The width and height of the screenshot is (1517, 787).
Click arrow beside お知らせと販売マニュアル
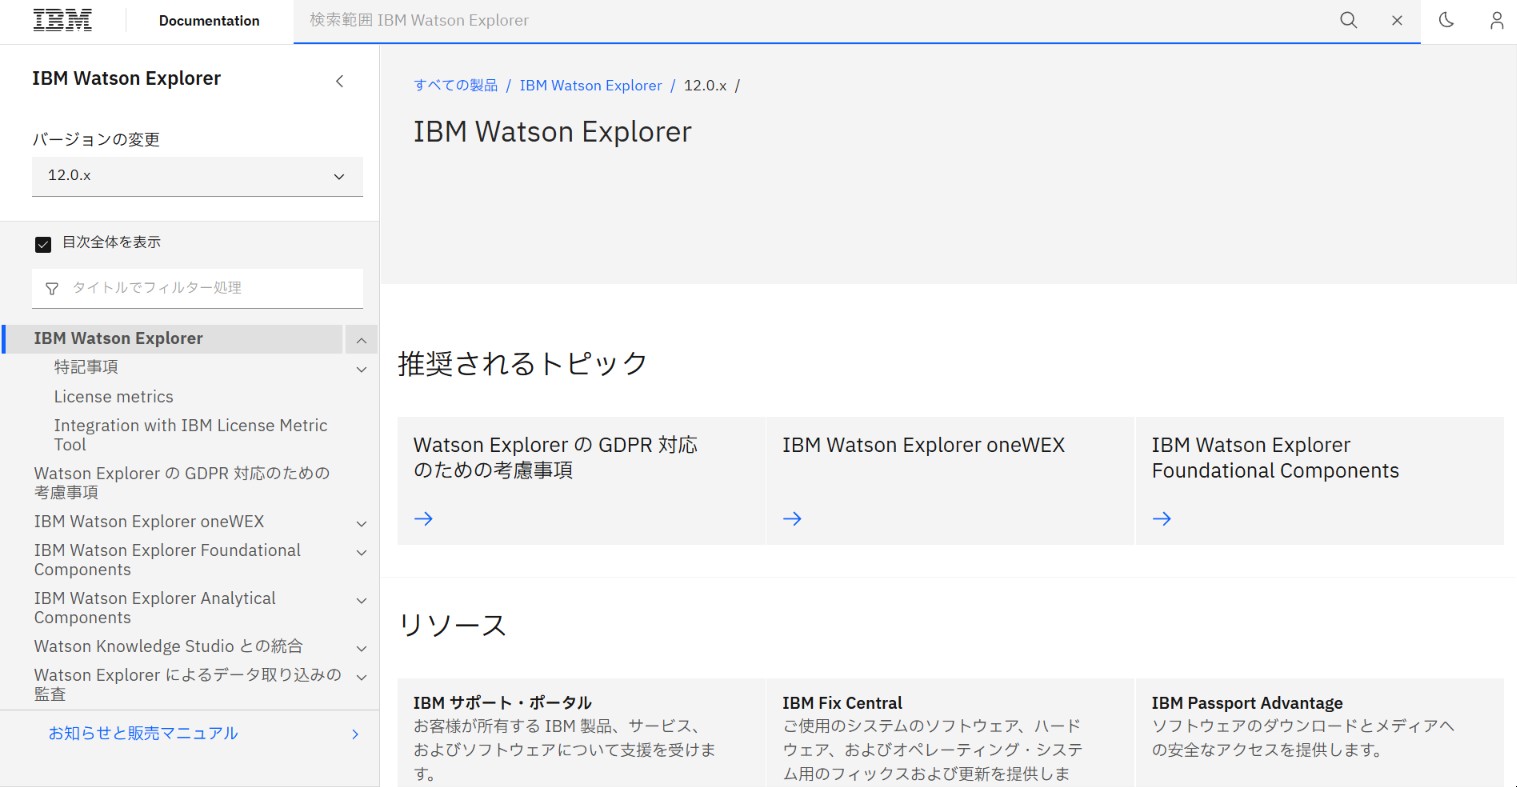pos(355,734)
